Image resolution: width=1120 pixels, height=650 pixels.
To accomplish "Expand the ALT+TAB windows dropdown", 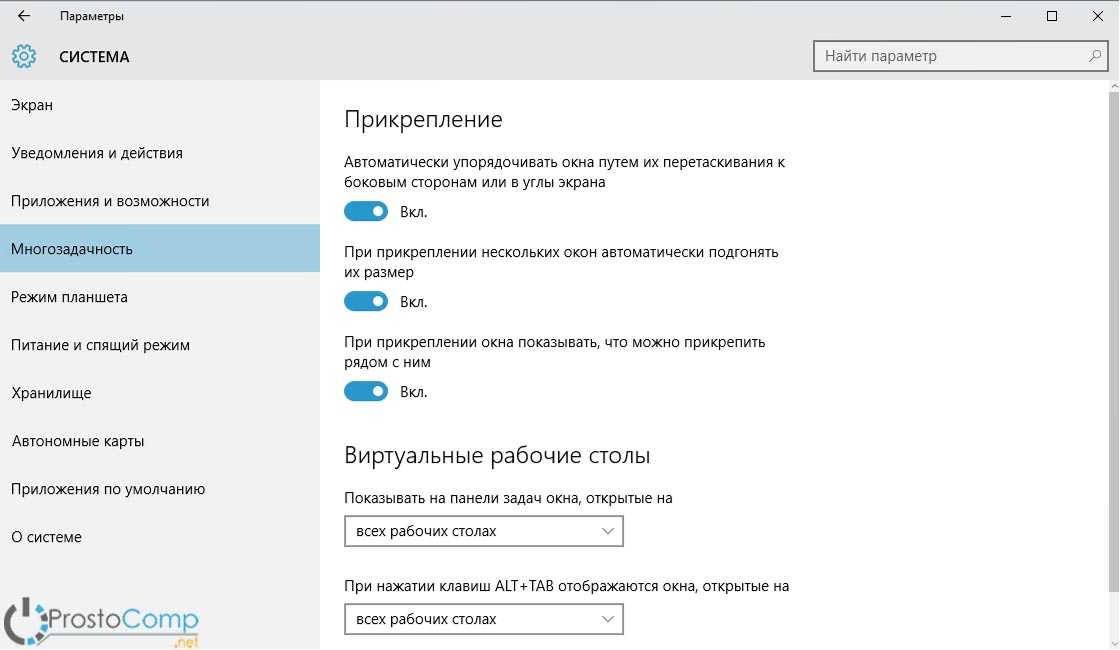I will coord(483,619).
